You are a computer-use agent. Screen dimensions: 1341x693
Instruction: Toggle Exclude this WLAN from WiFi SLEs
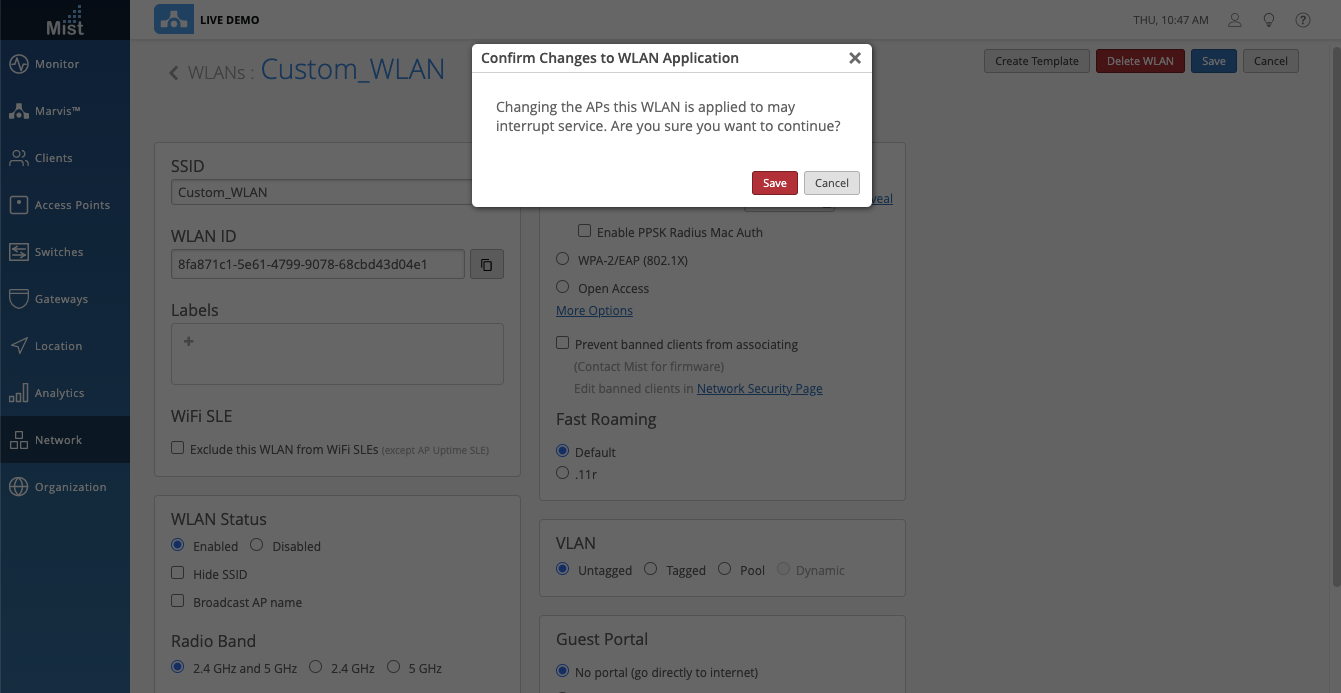click(x=178, y=448)
